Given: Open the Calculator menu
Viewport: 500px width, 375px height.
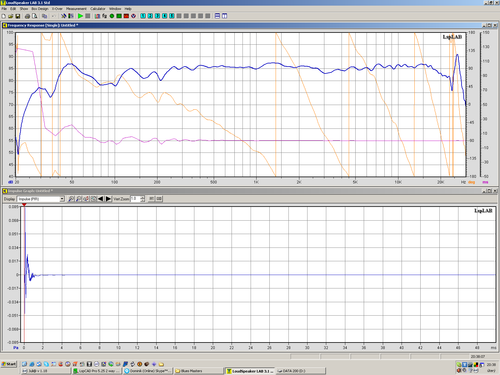Looking at the screenshot, I should [98, 9].
